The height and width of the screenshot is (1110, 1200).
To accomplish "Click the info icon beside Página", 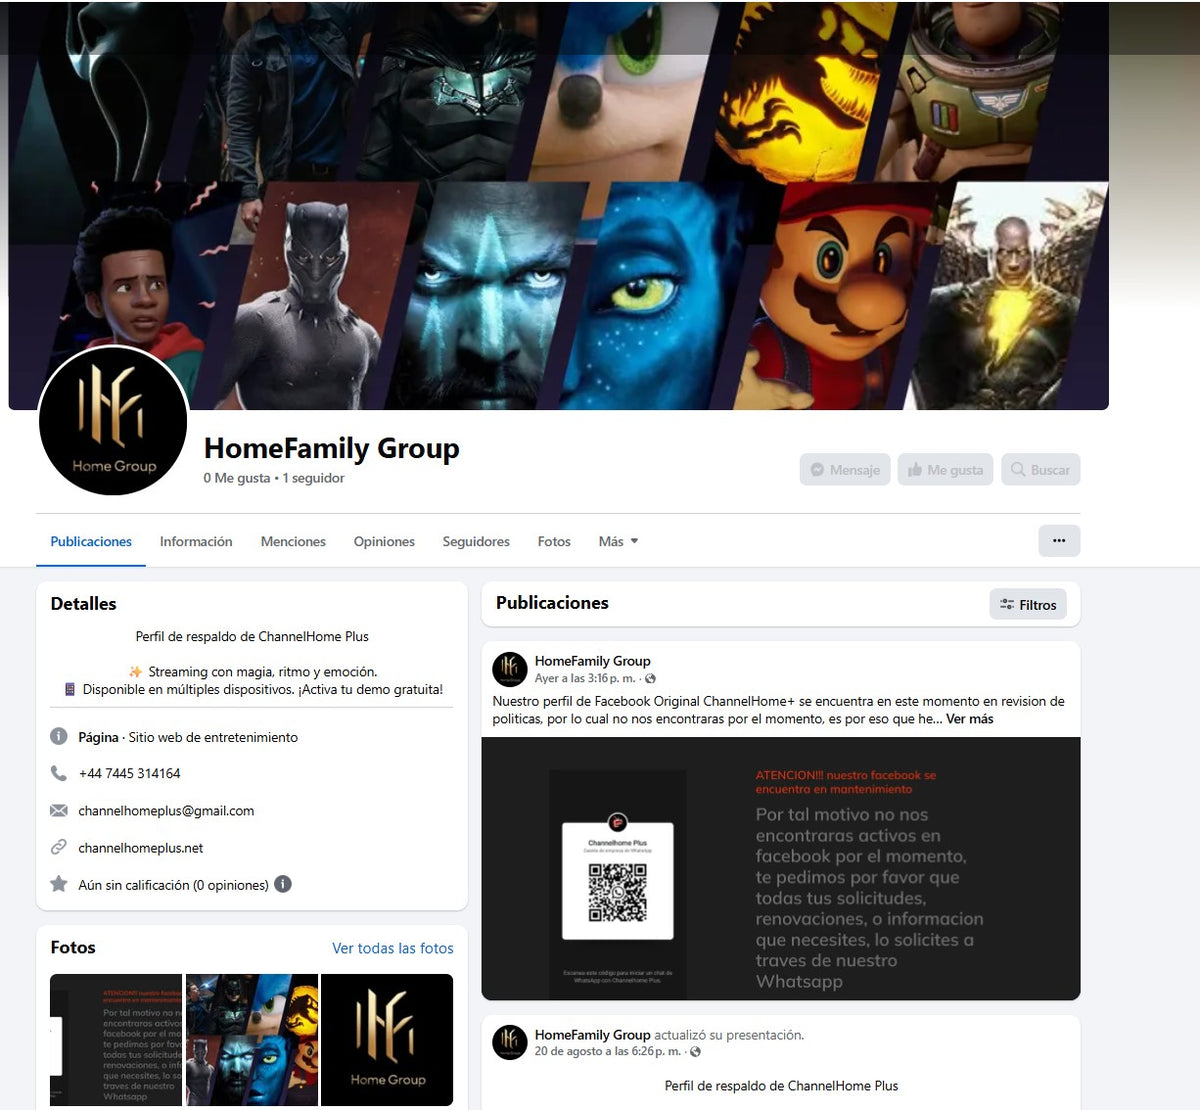I will (x=59, y=737).
